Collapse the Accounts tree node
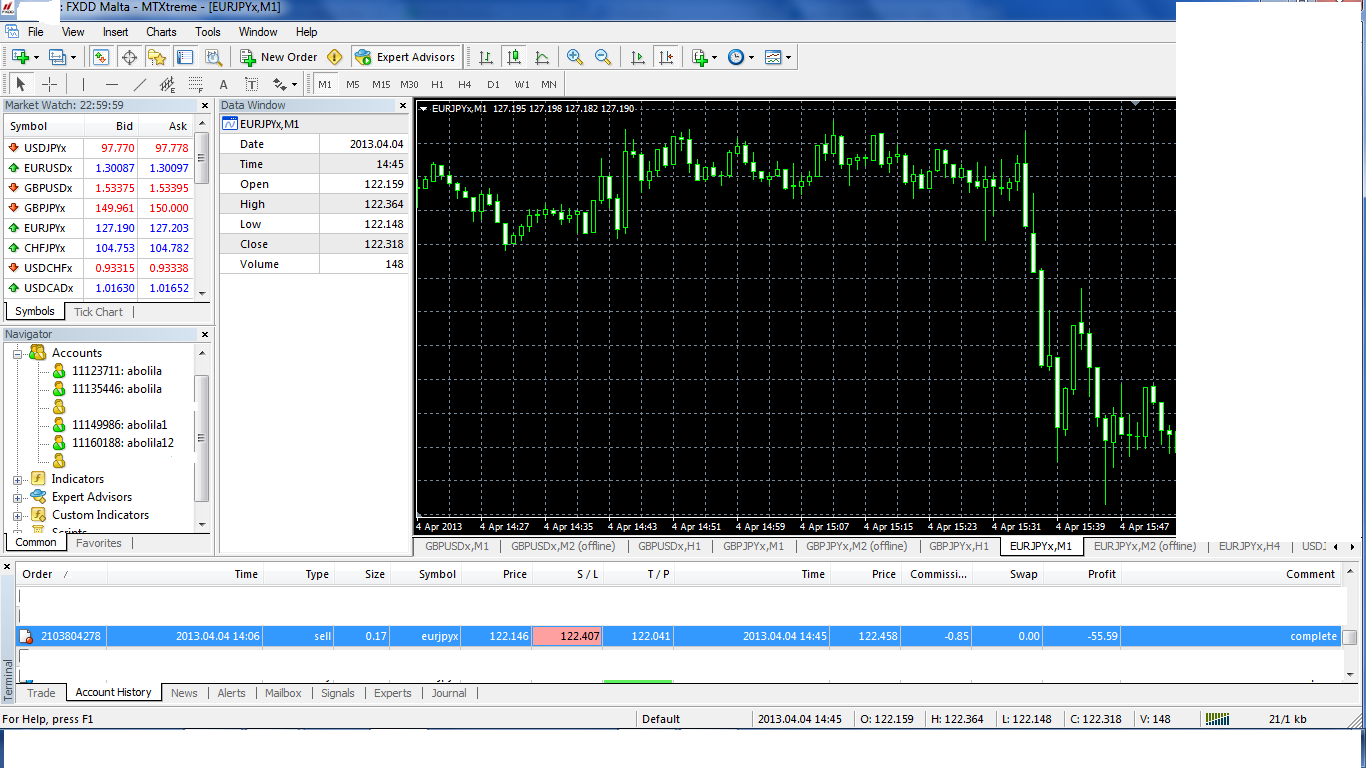The height and width of the screenshot is (768, 1366). [x=17, y=353]
